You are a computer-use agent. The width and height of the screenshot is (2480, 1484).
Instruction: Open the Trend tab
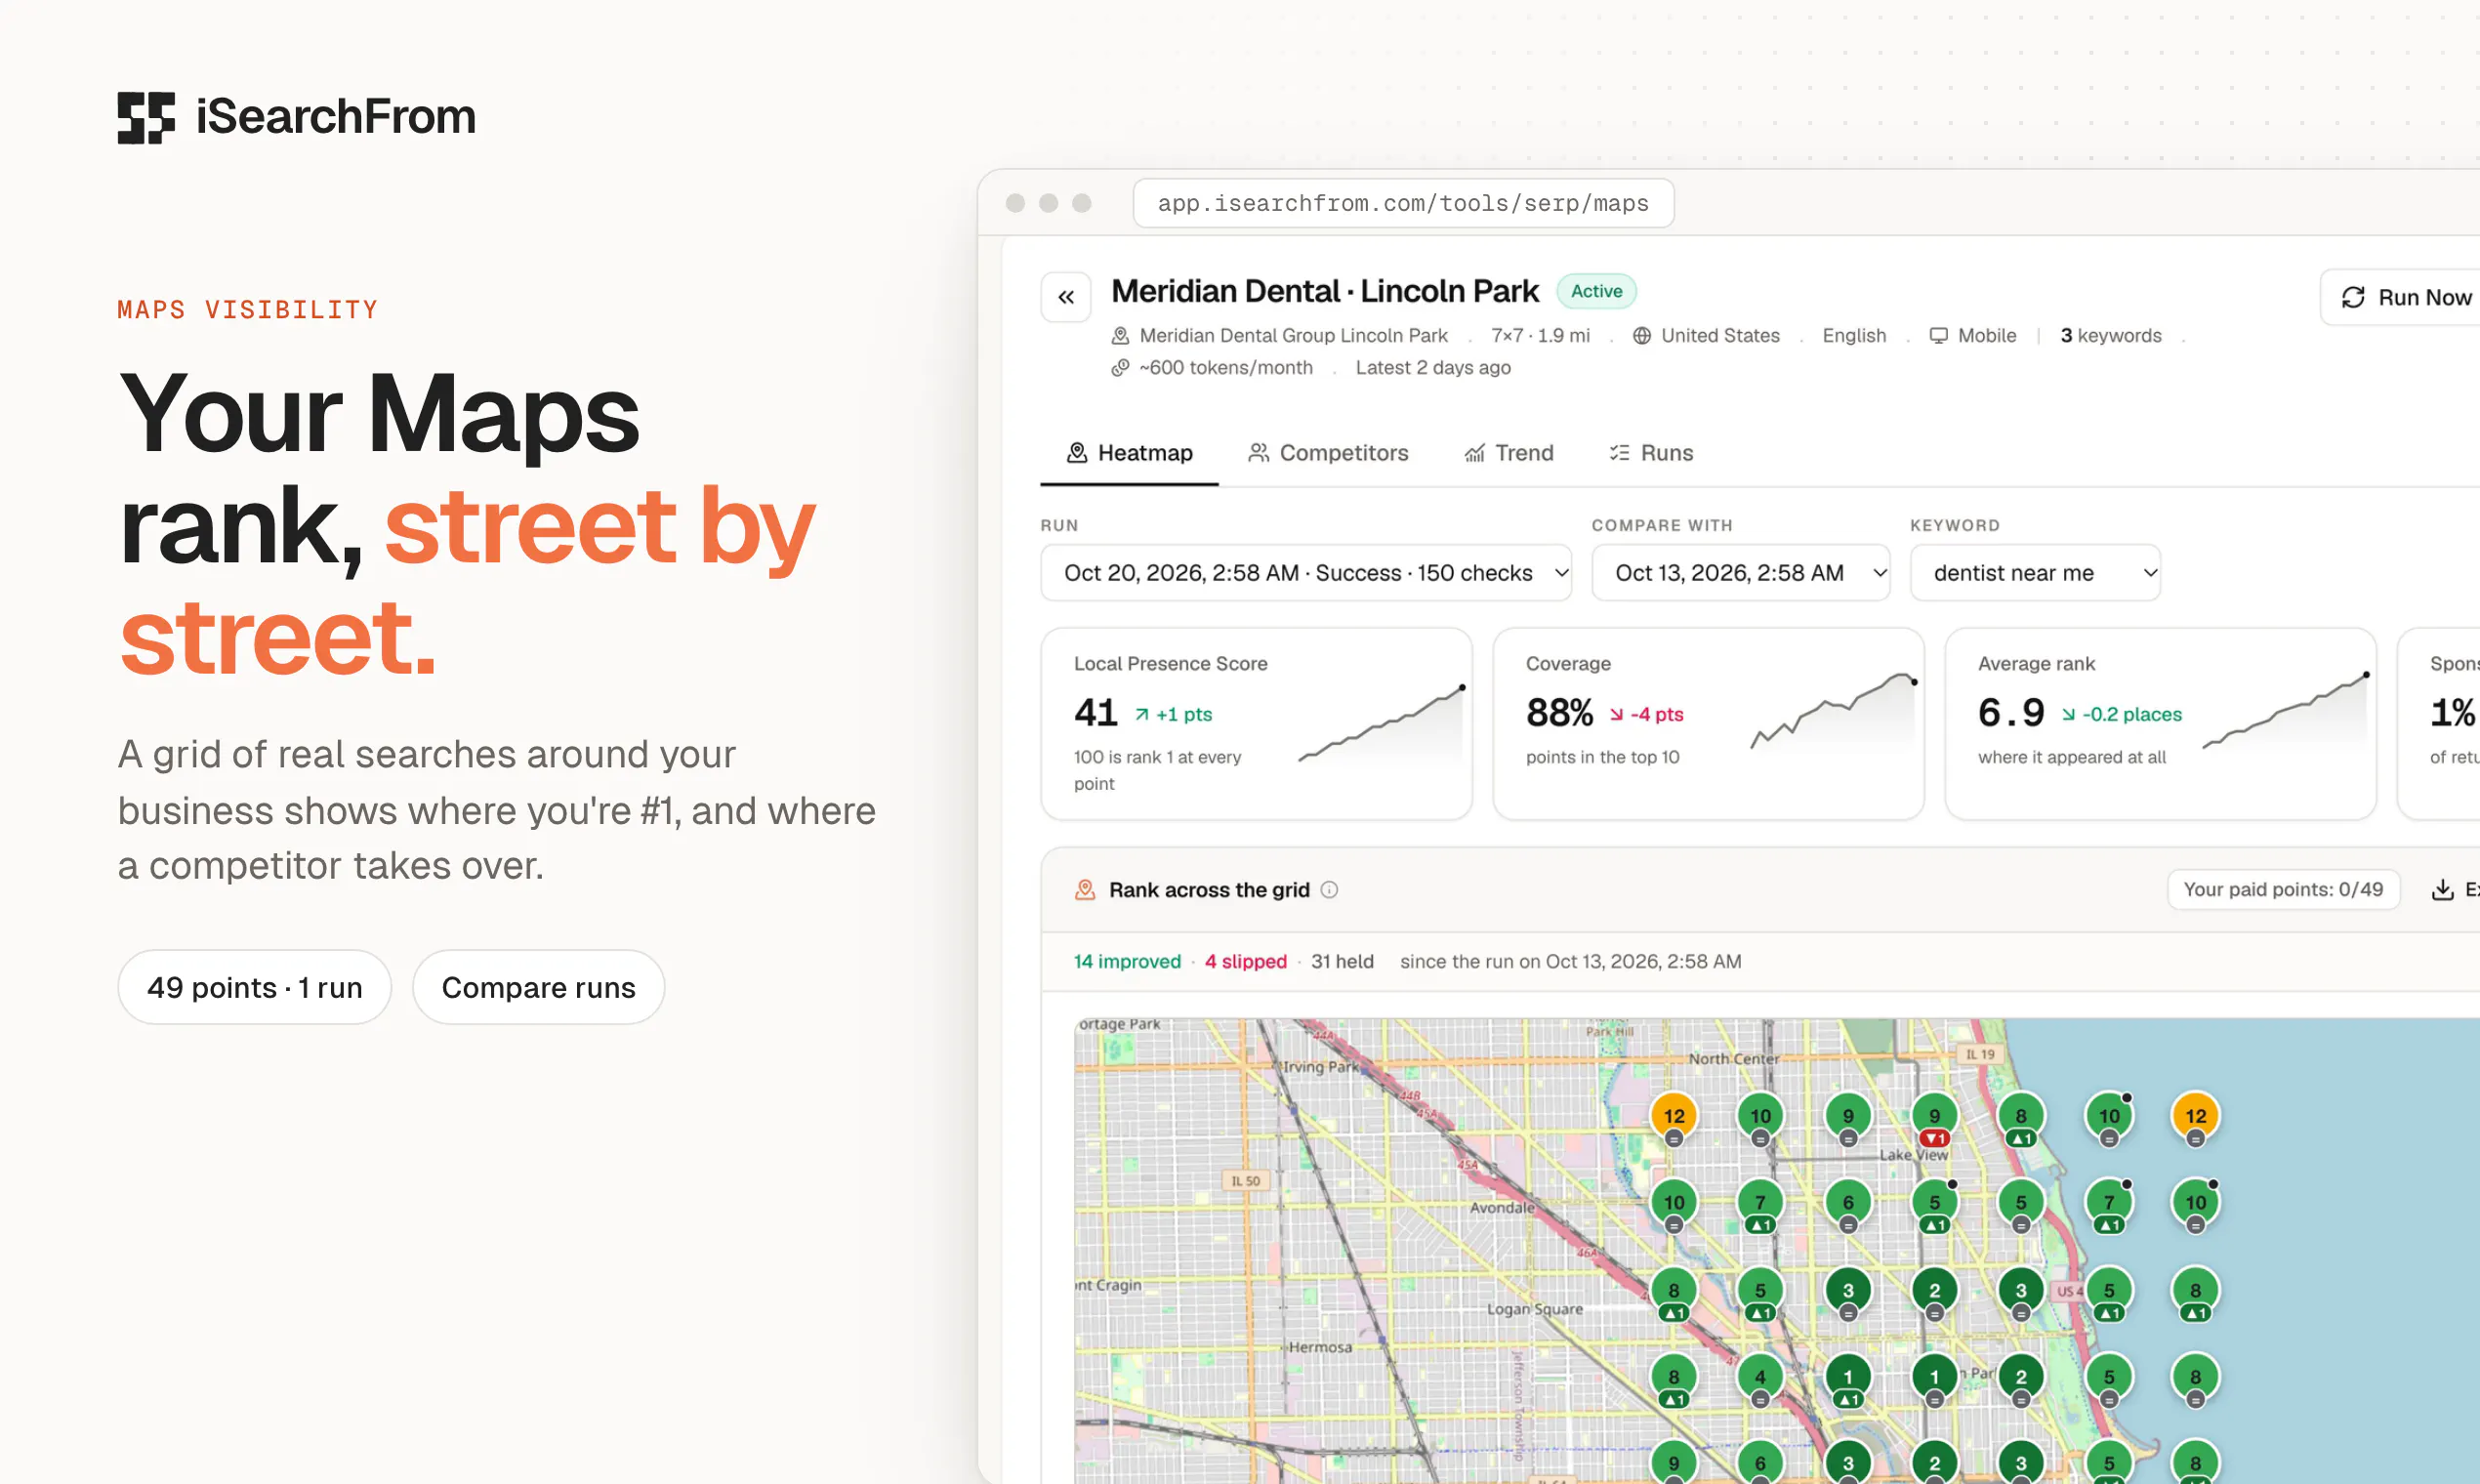1509,453
